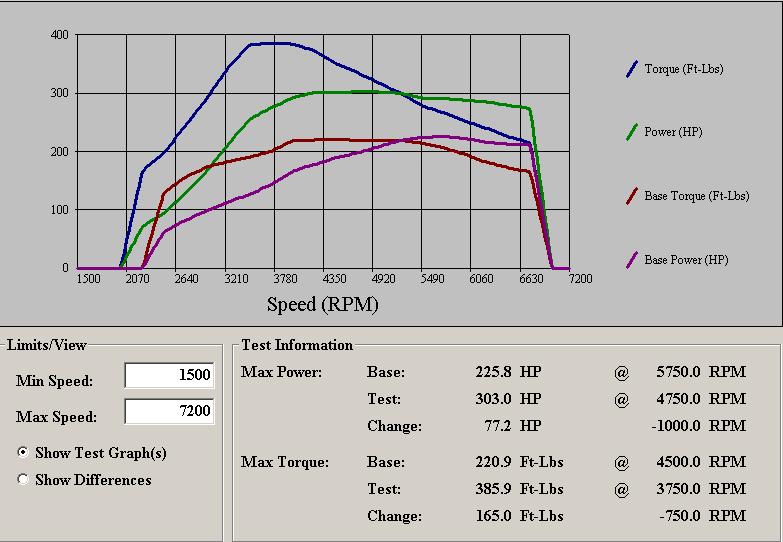The image size is (783, 542).
Task: Click the red Base Torque legend line icon
Action: (x=632, y=196)
